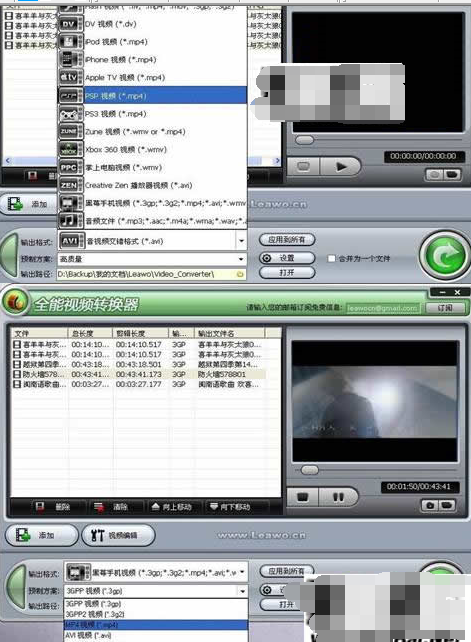Click the clear (清除) icon in lower toolbar

pyautogui.click(x=99, y=507)
